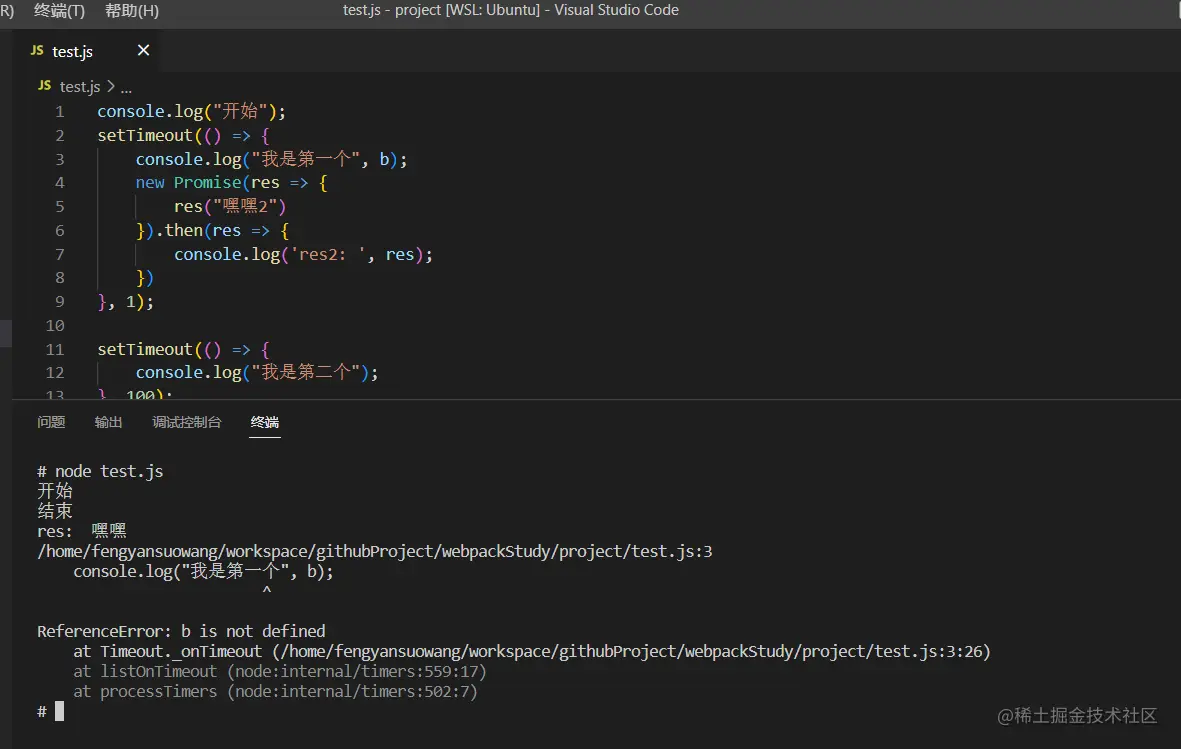The width and height of the screenshot is (1181, 749).
Task: Click the 开始 terminal output line
Action: click(x=55, y=491)
